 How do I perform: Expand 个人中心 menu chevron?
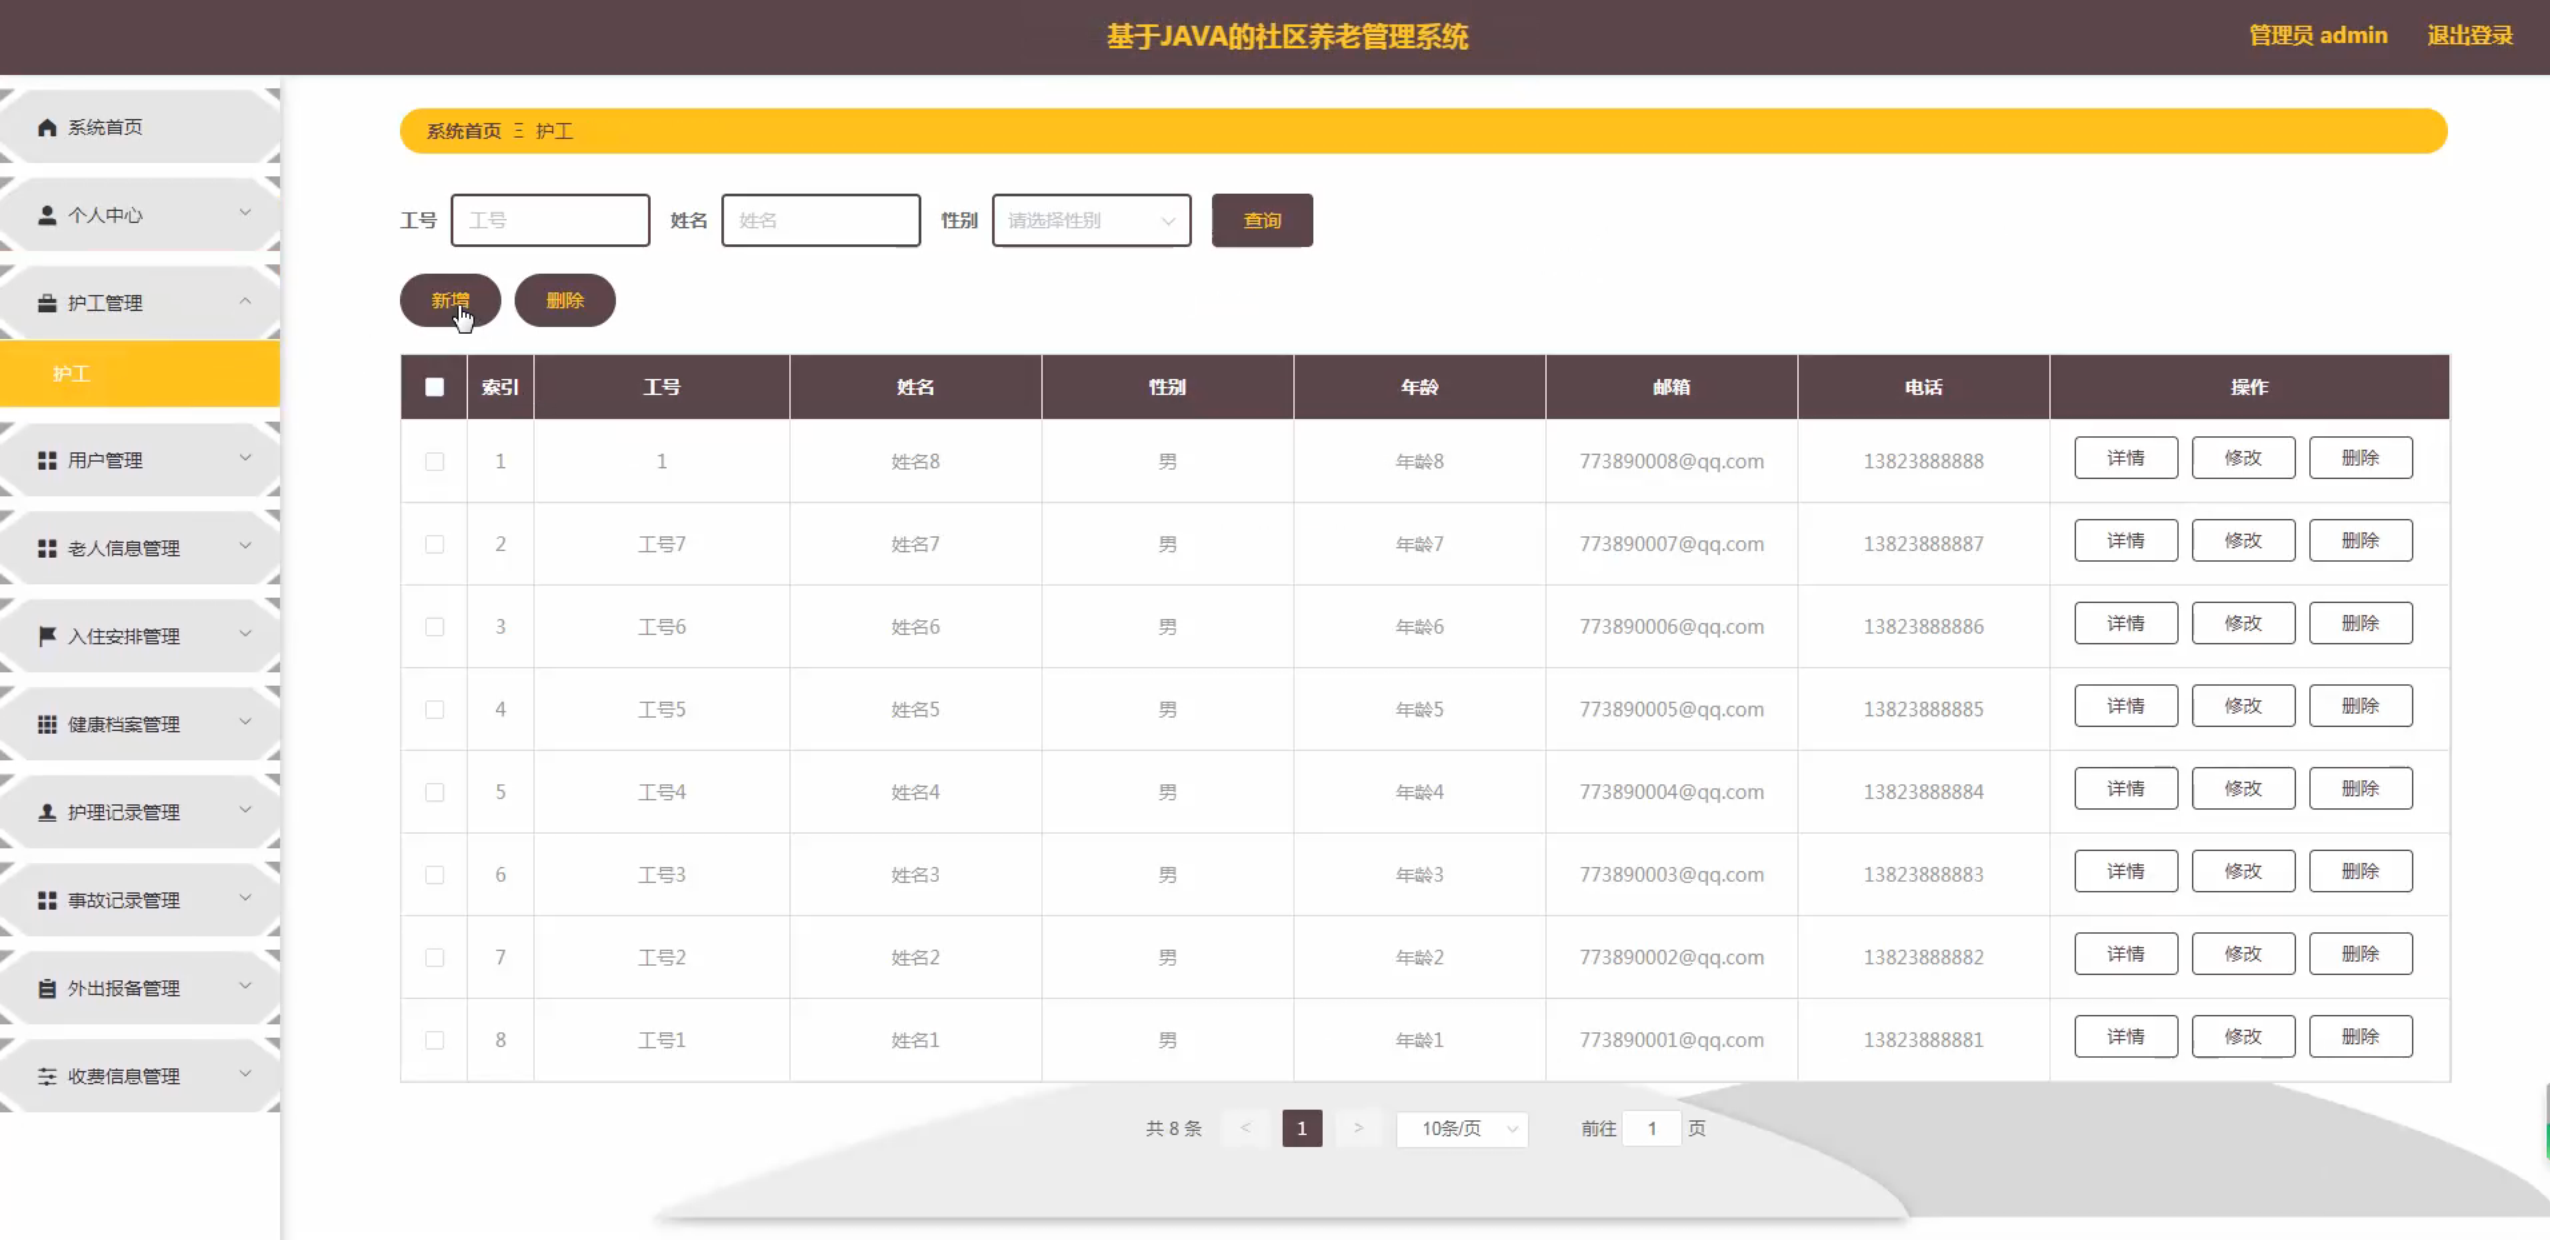point(245,213)
